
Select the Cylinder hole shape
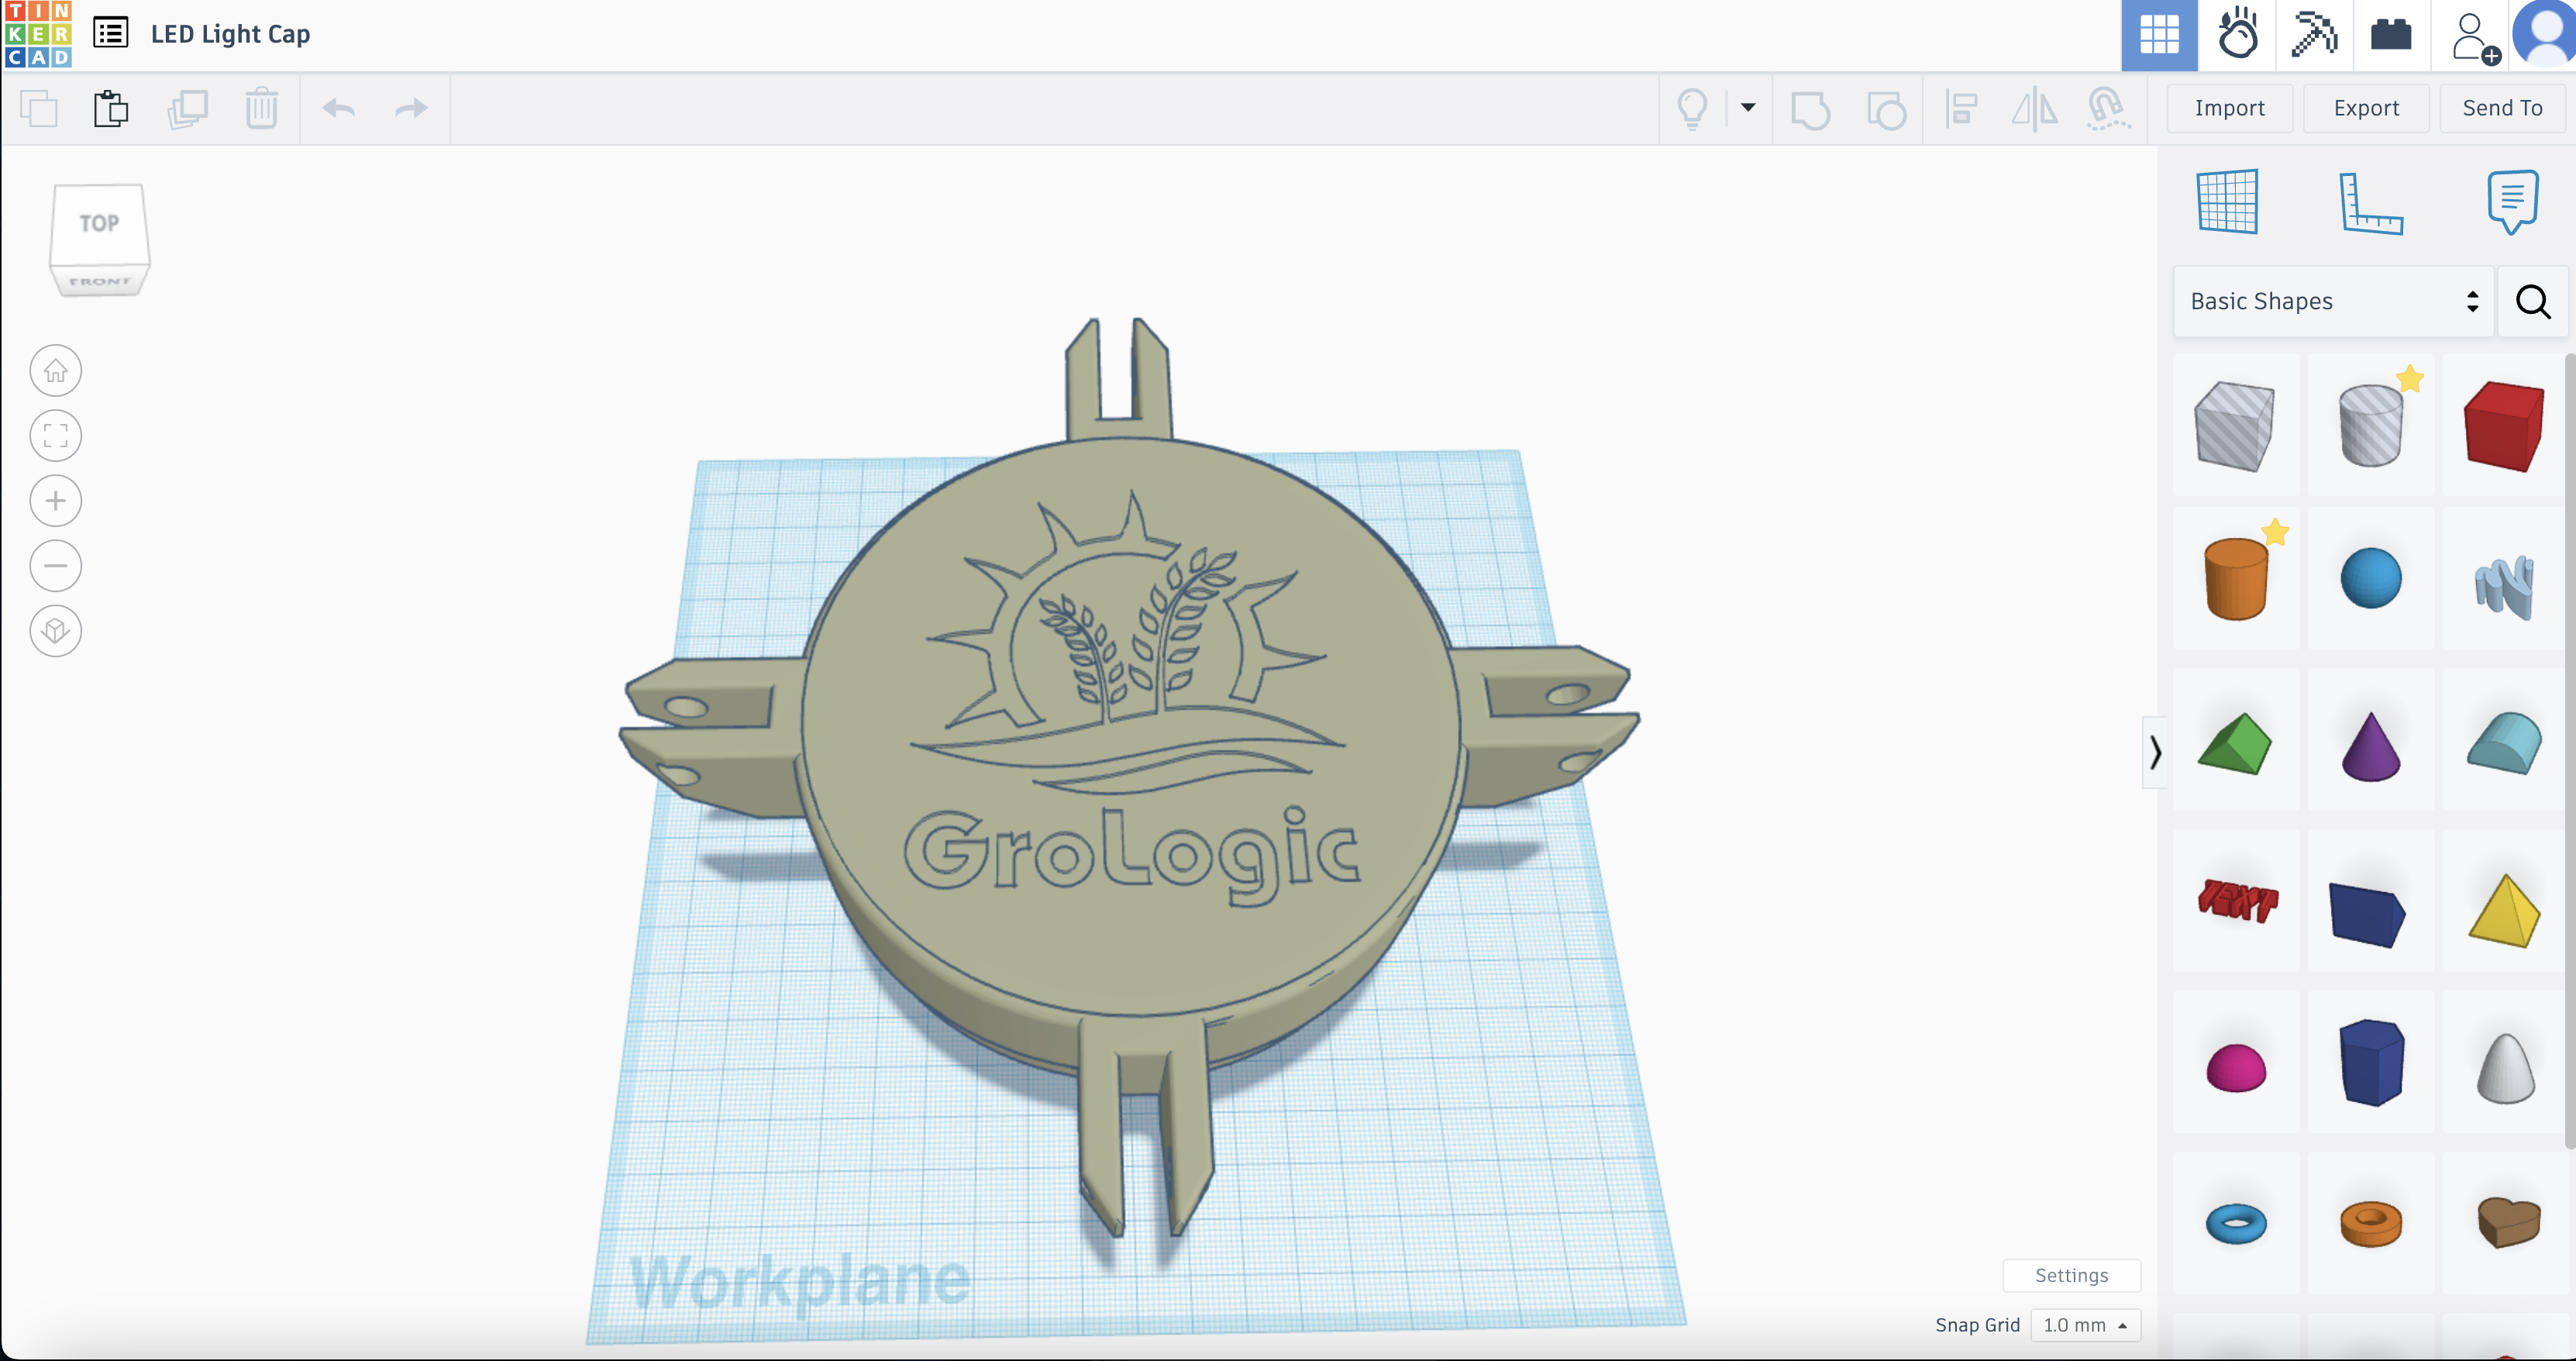pyautogui.click(x=2370, y=426)
